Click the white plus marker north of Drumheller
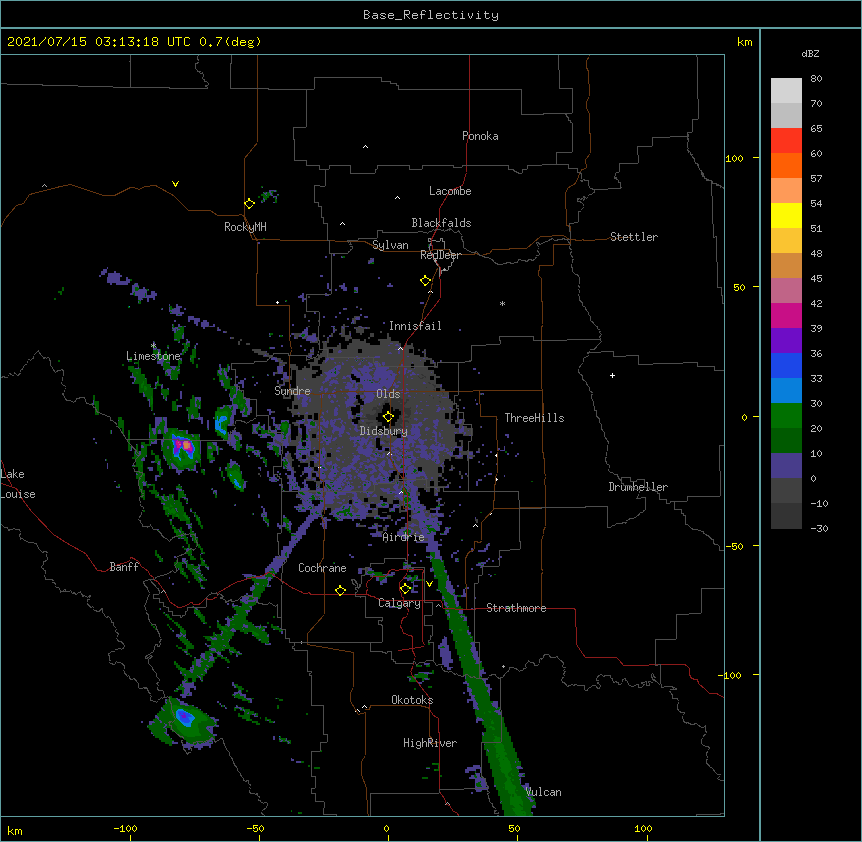The height and width of the screenshot is (842, 862). 612,375
